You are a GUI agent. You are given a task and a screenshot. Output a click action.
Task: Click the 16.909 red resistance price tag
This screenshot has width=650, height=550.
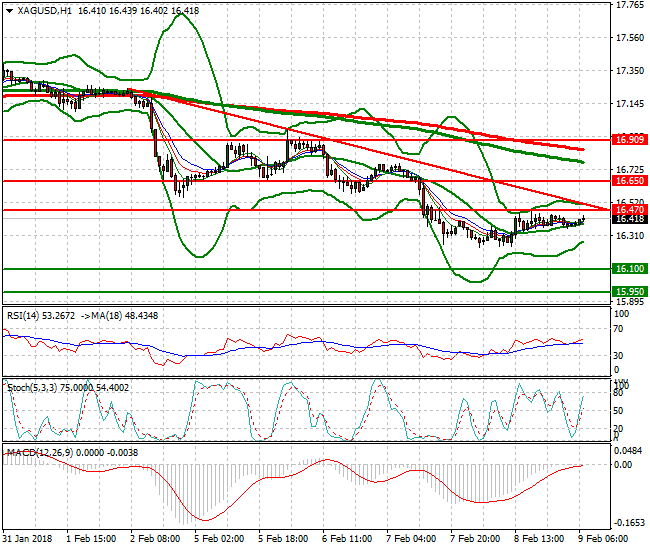click(x=629, y=140)
